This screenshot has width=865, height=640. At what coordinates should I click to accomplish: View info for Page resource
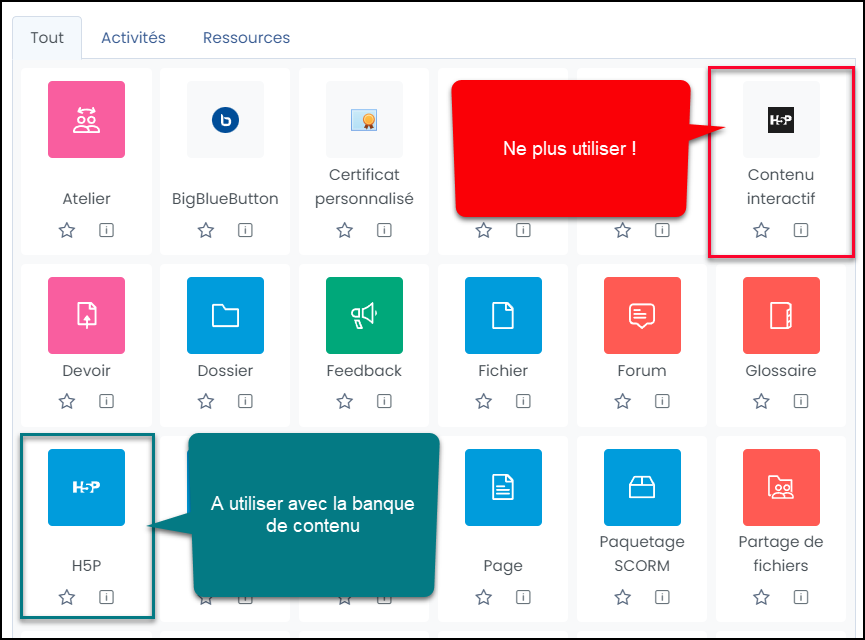coord(524,597)
